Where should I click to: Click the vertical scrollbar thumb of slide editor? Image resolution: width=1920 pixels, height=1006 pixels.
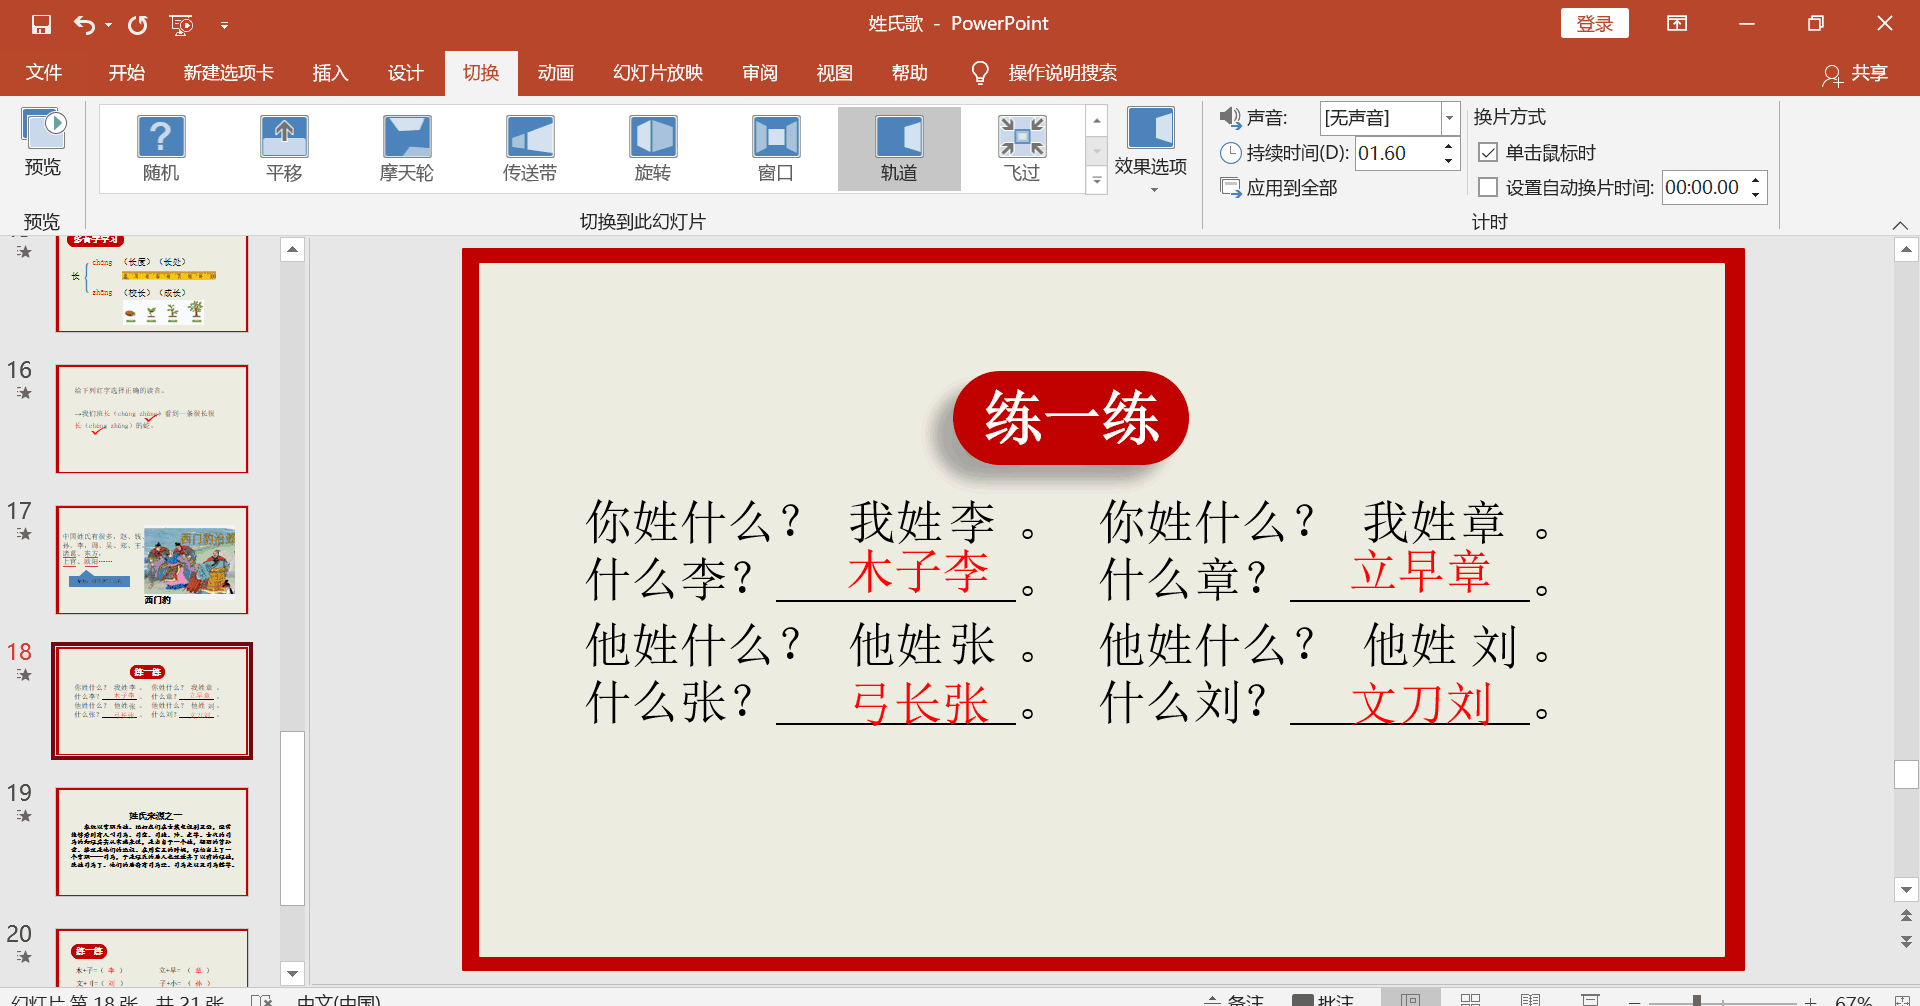coord(1906,774)
